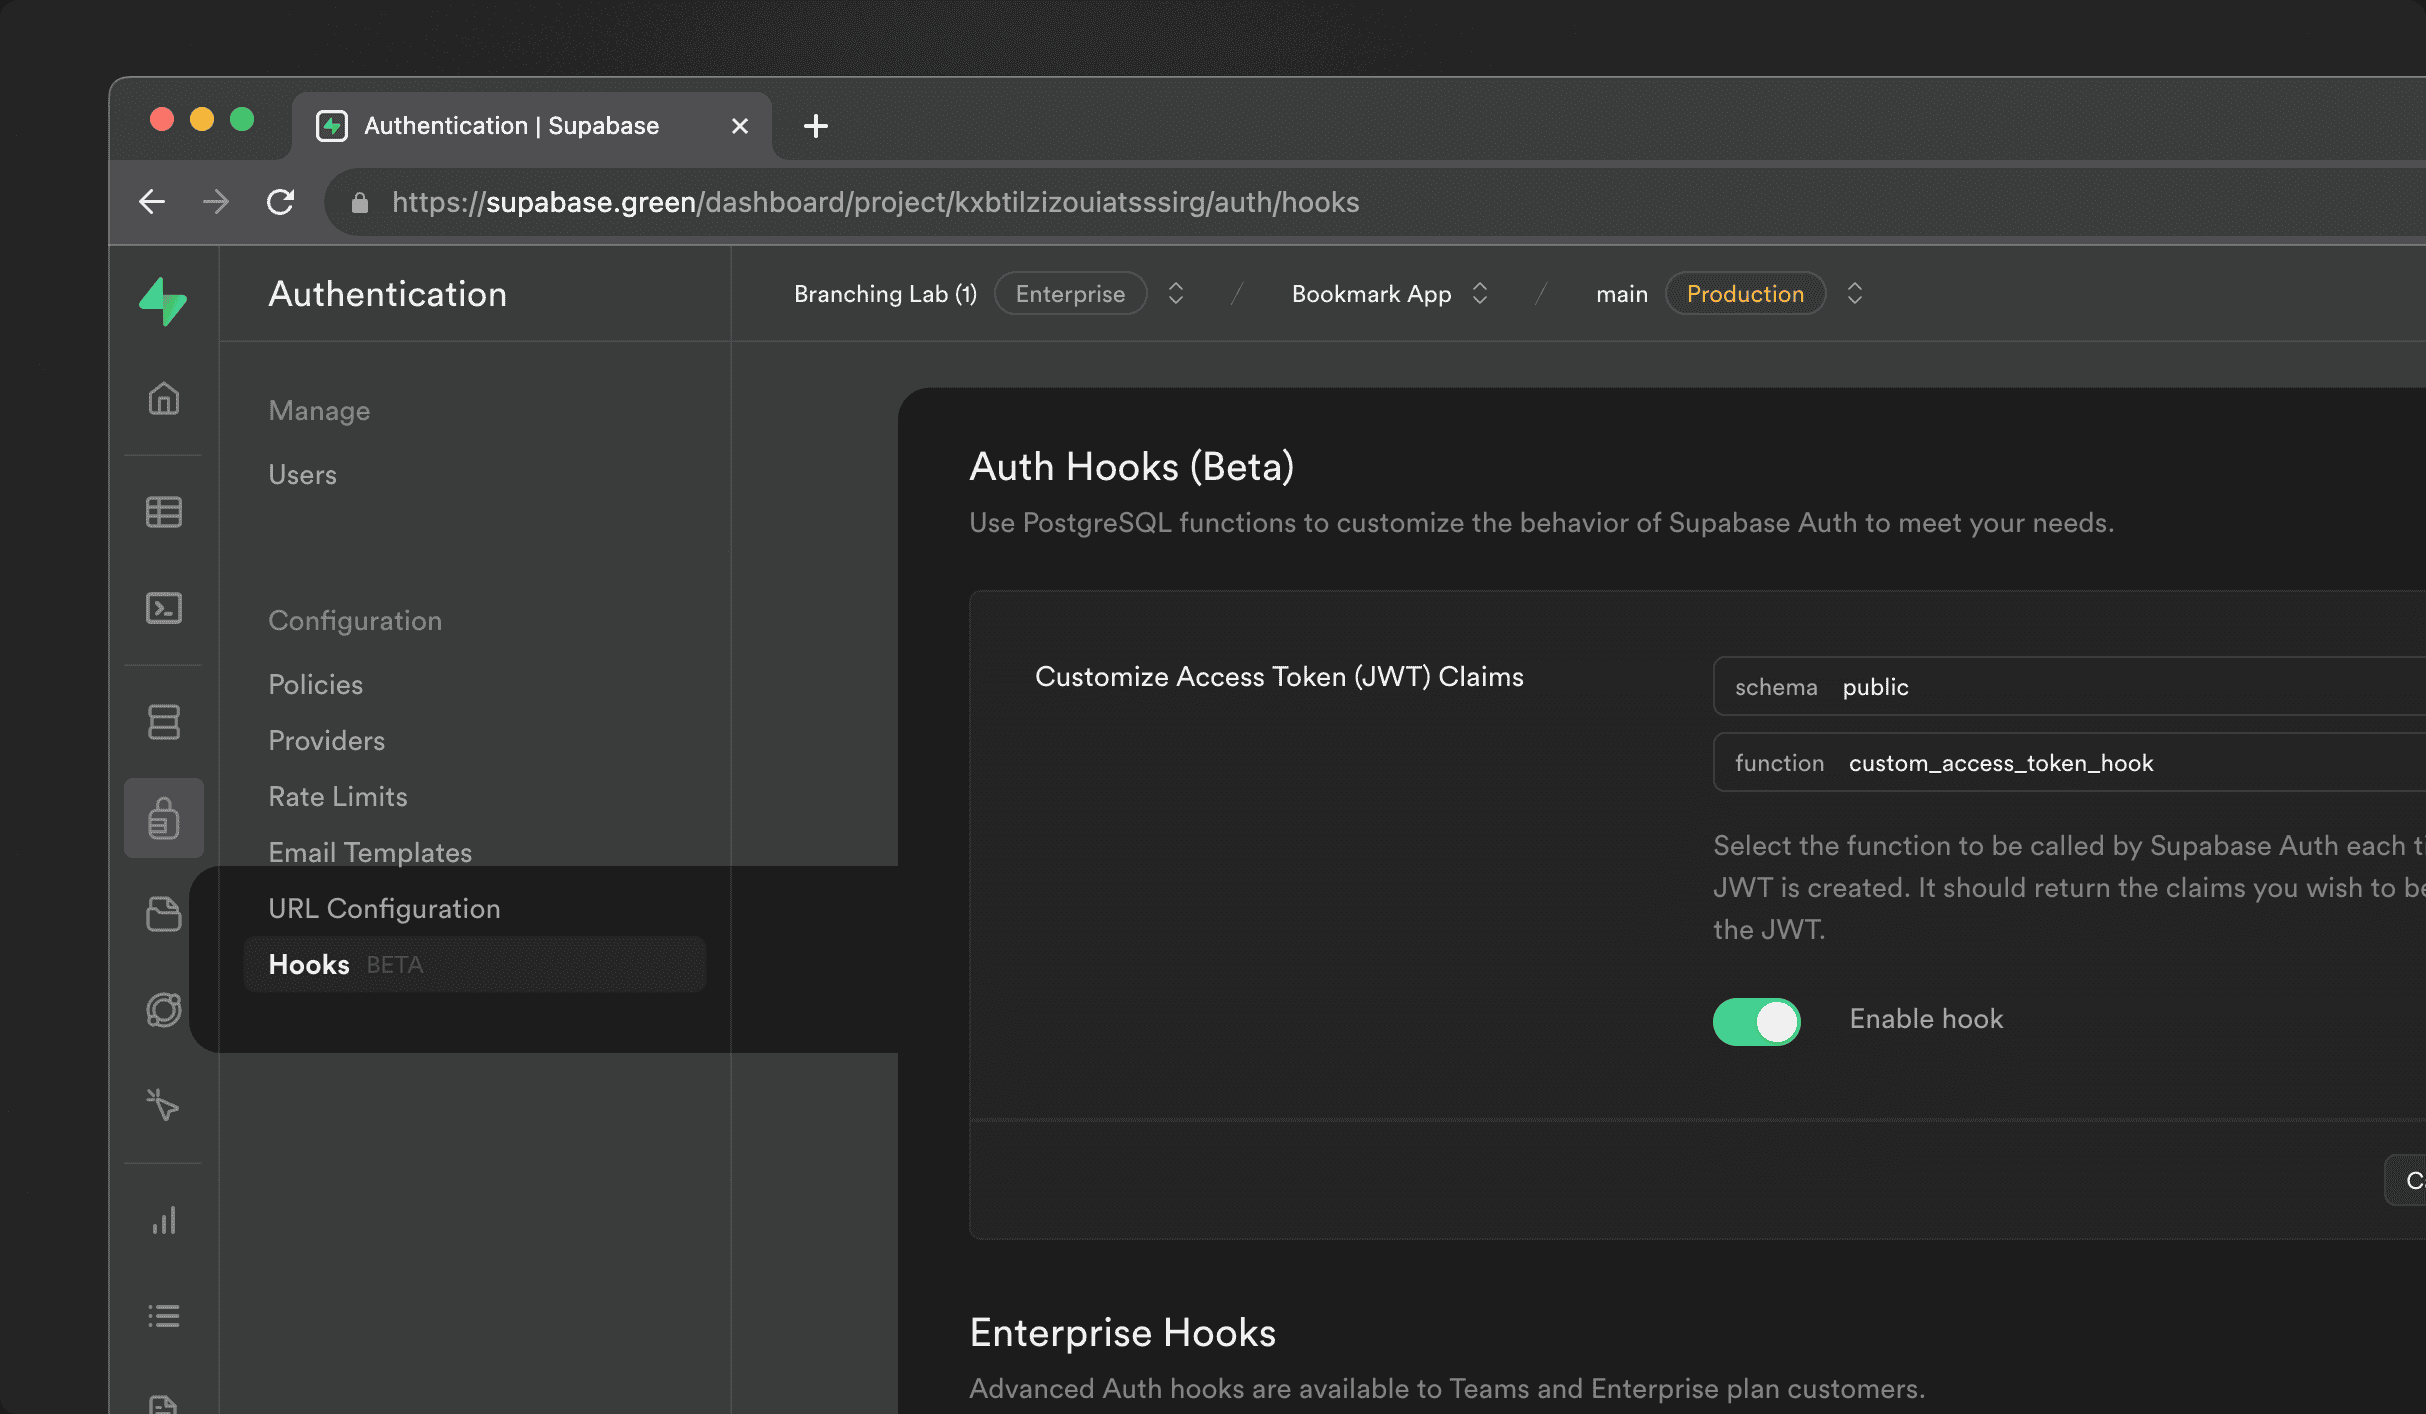Click the Enable hook label
The image size is (2426, 1414).
coord(1926,1019)
